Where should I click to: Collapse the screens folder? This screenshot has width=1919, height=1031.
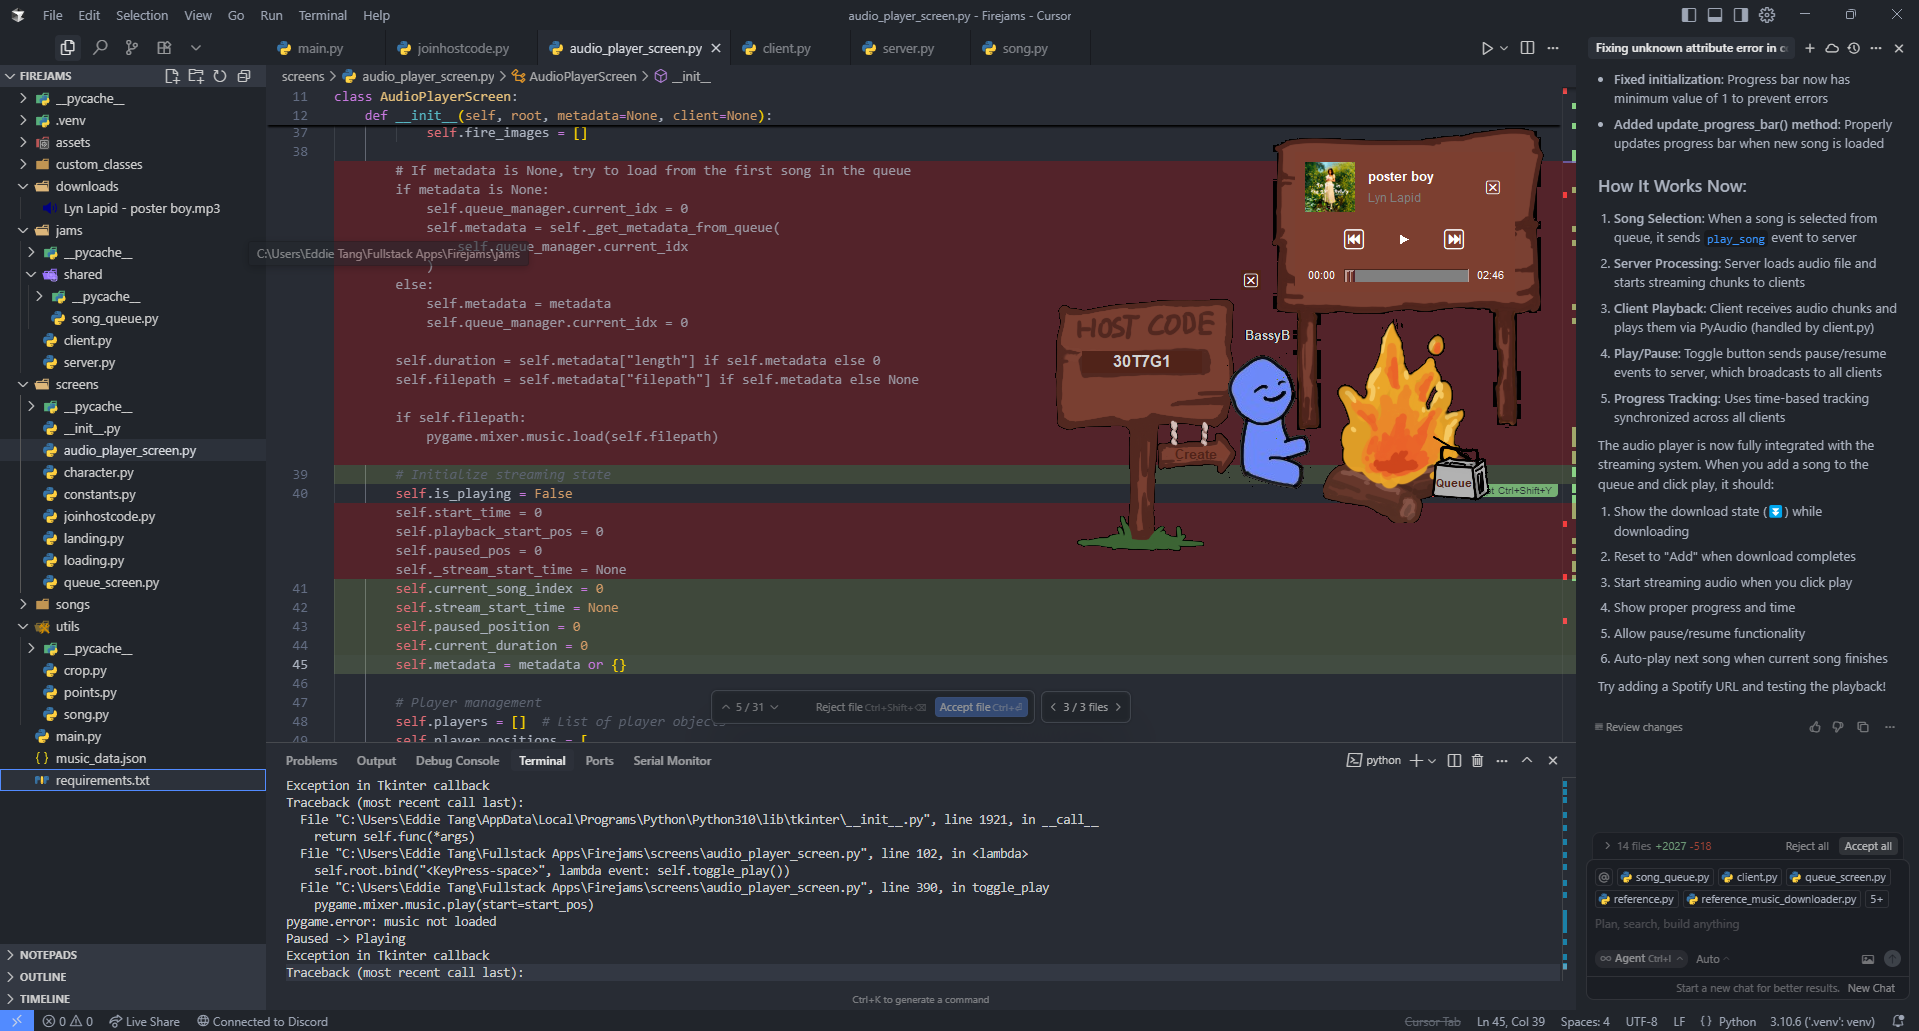[x=23, y=385]
